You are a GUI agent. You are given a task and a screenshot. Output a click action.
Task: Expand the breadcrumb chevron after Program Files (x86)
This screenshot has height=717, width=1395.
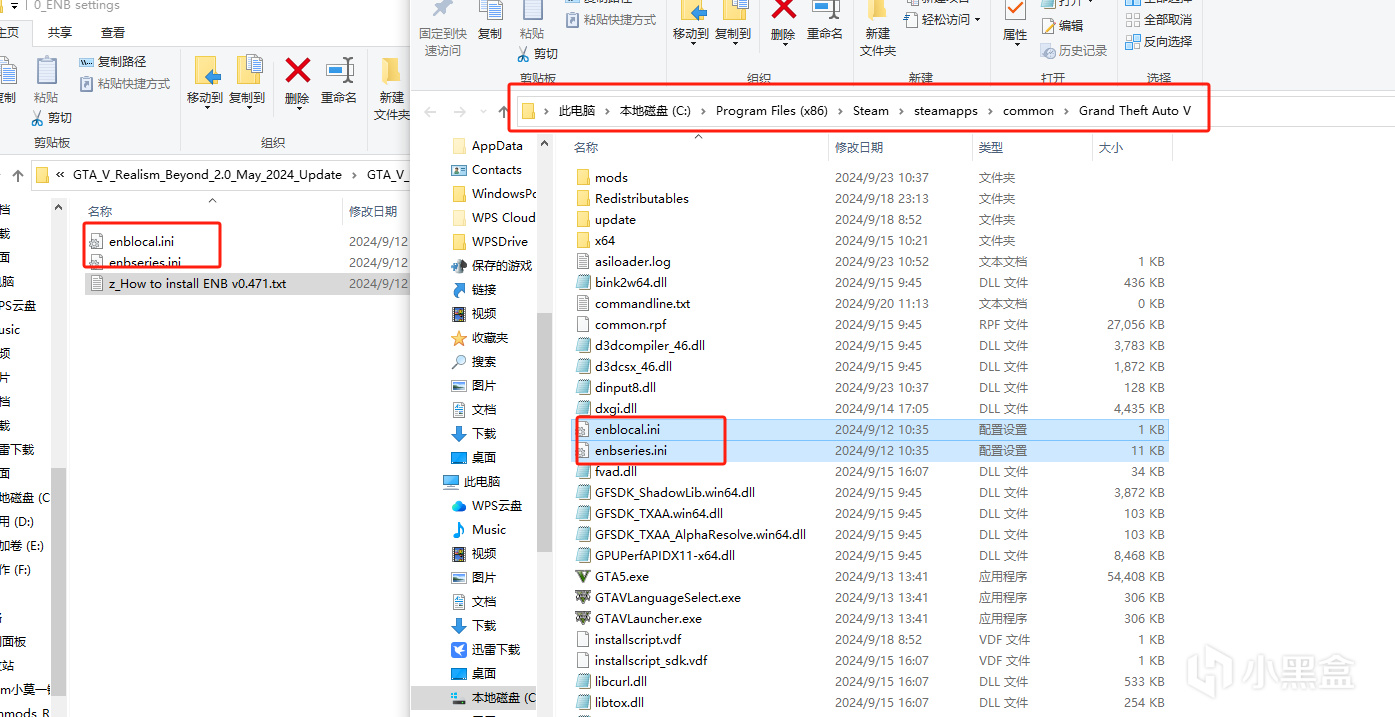[841, 111]
